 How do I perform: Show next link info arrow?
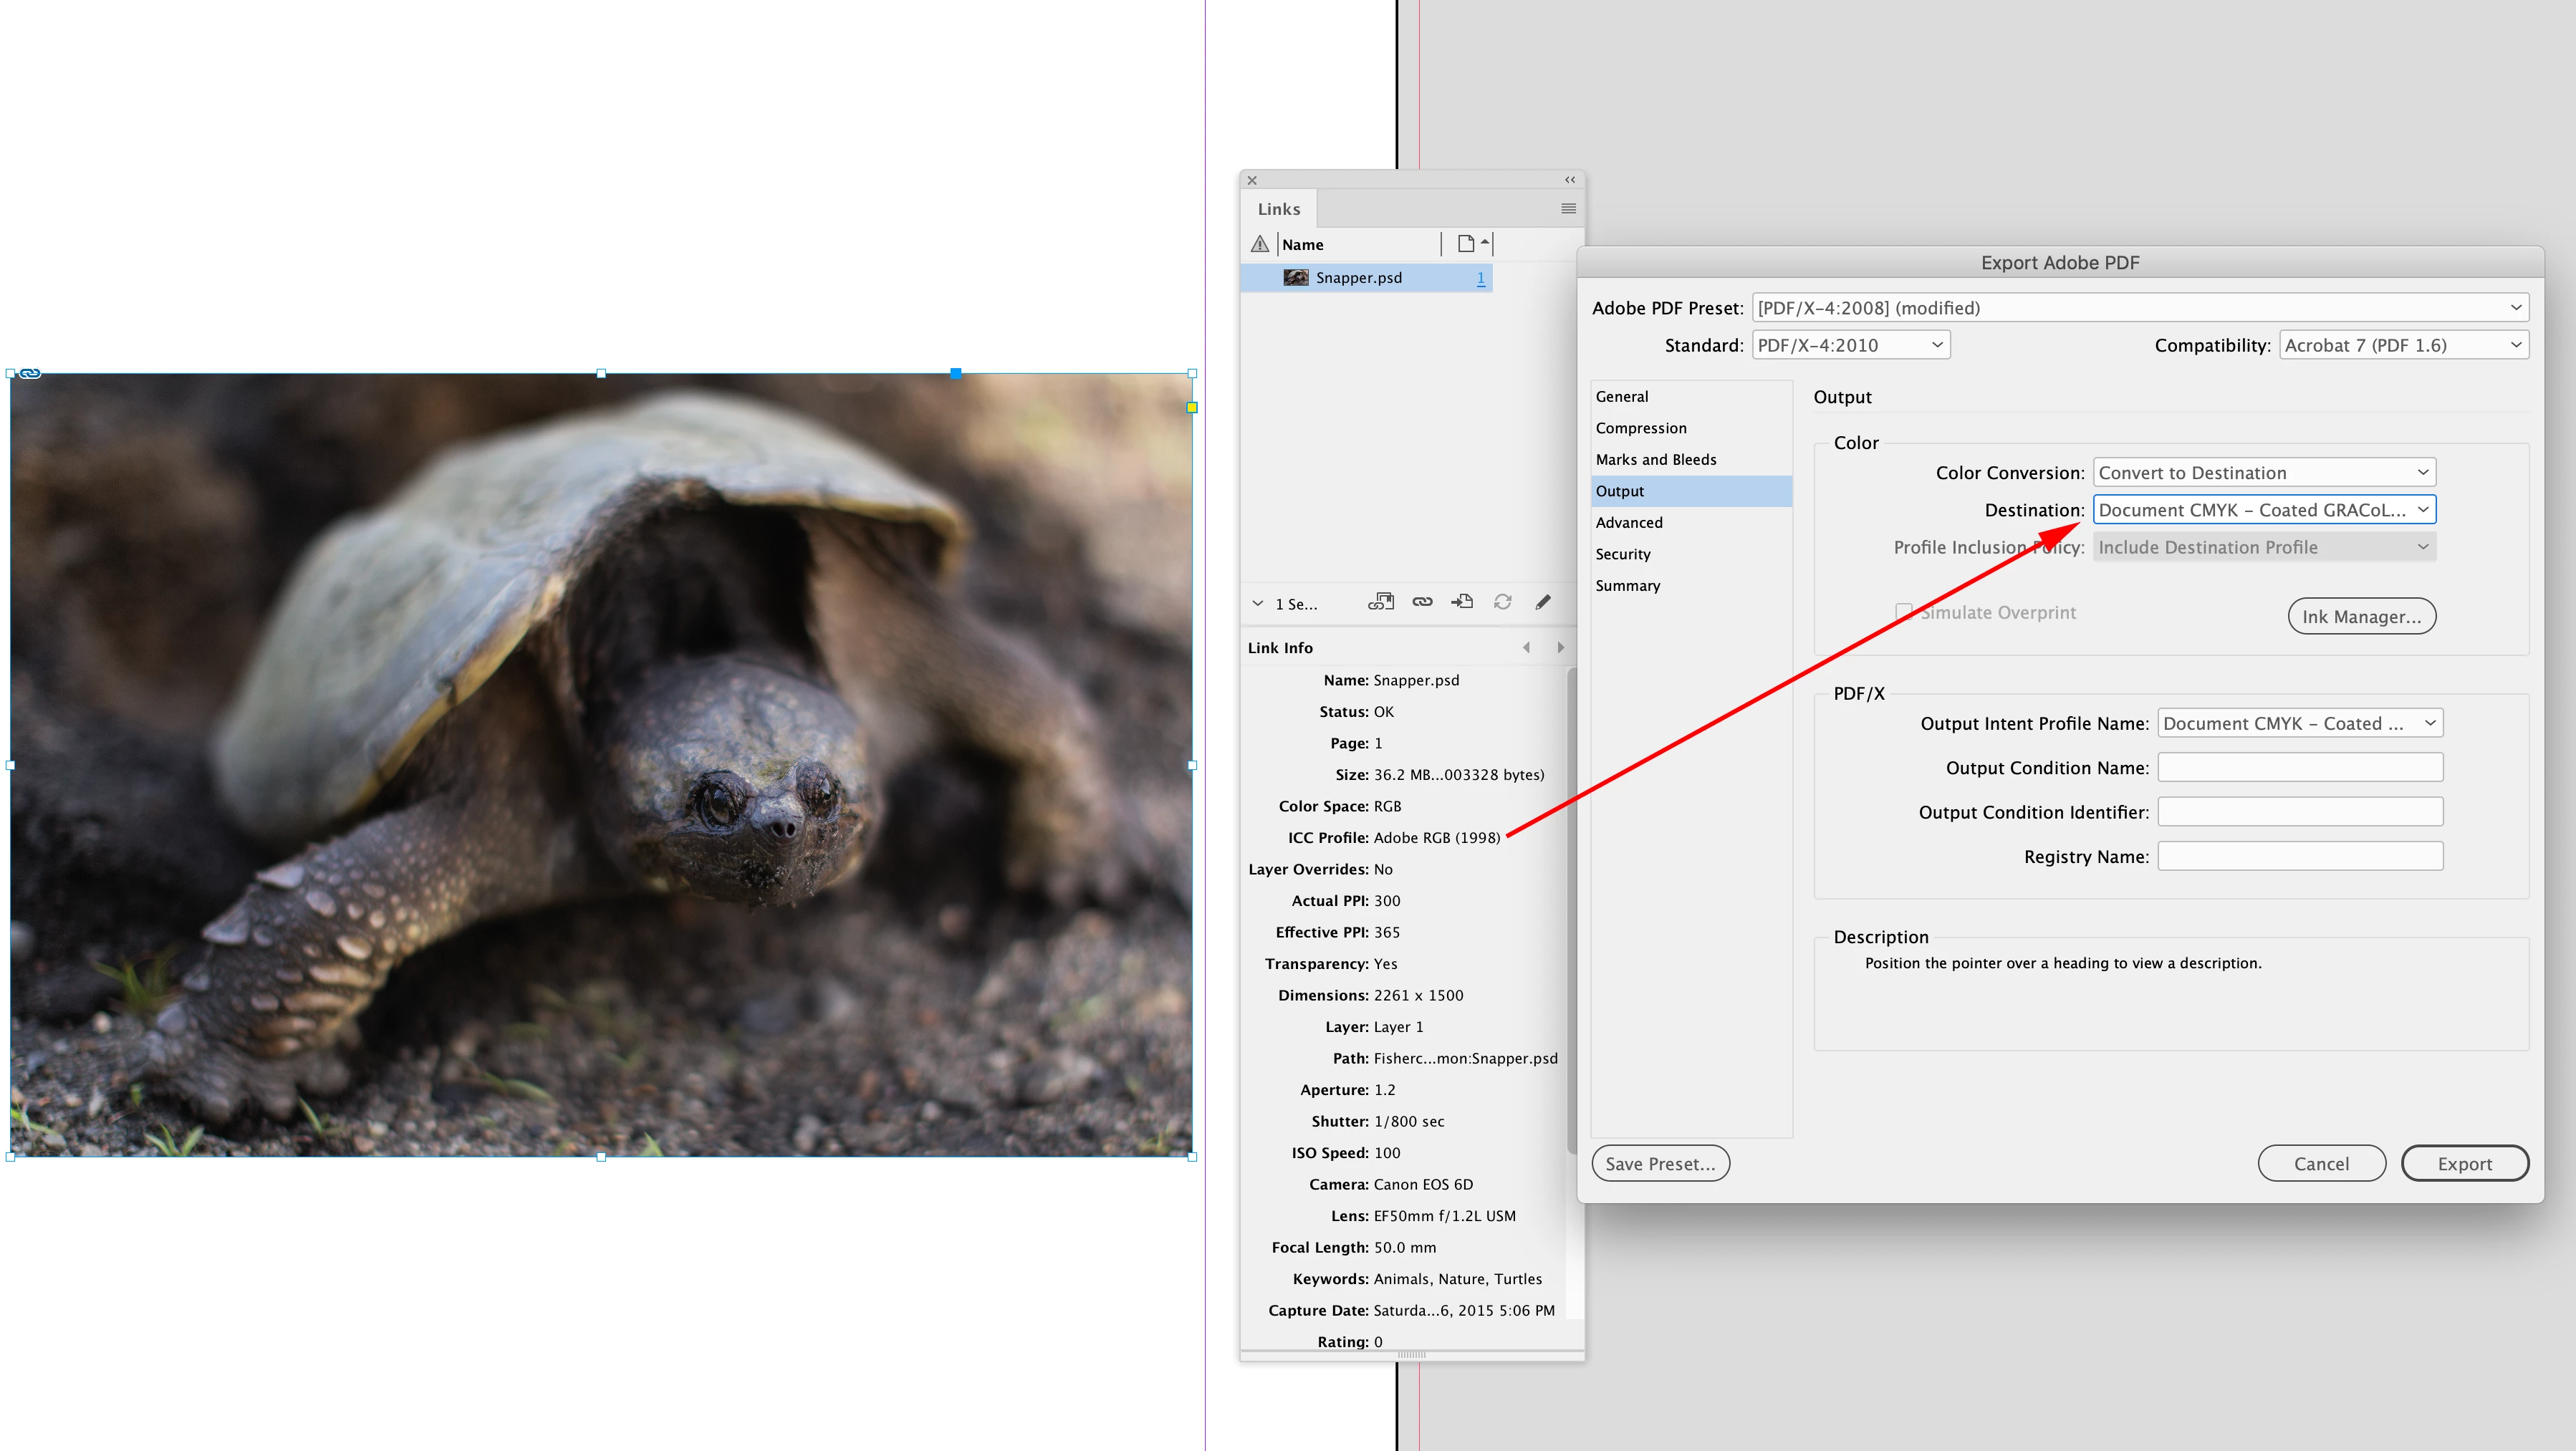point(1560,648)
